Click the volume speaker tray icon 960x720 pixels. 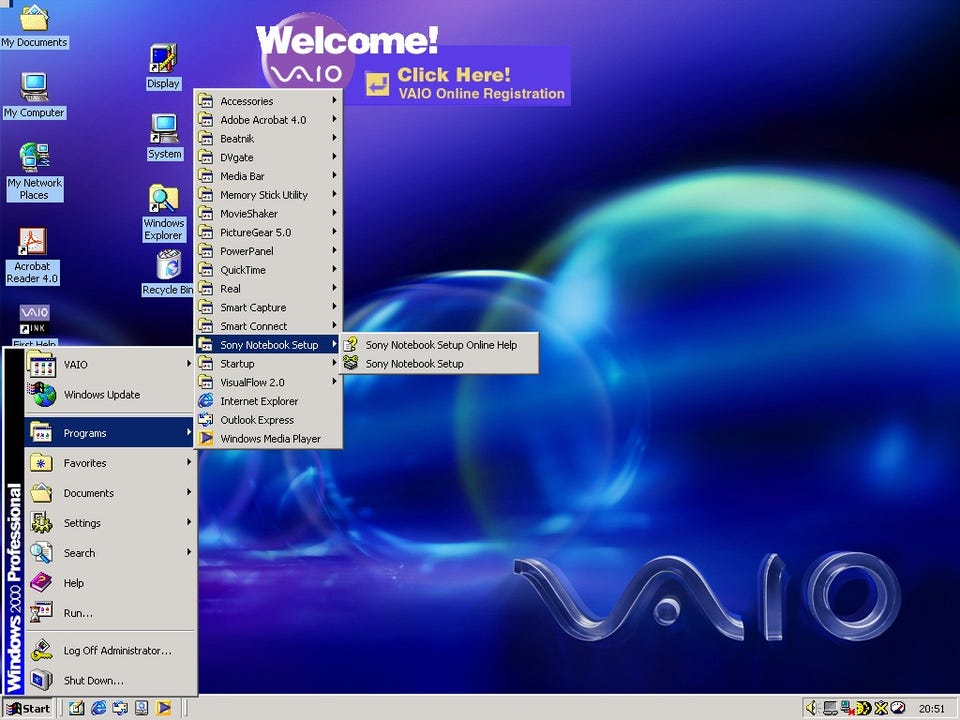coord(812,708)
